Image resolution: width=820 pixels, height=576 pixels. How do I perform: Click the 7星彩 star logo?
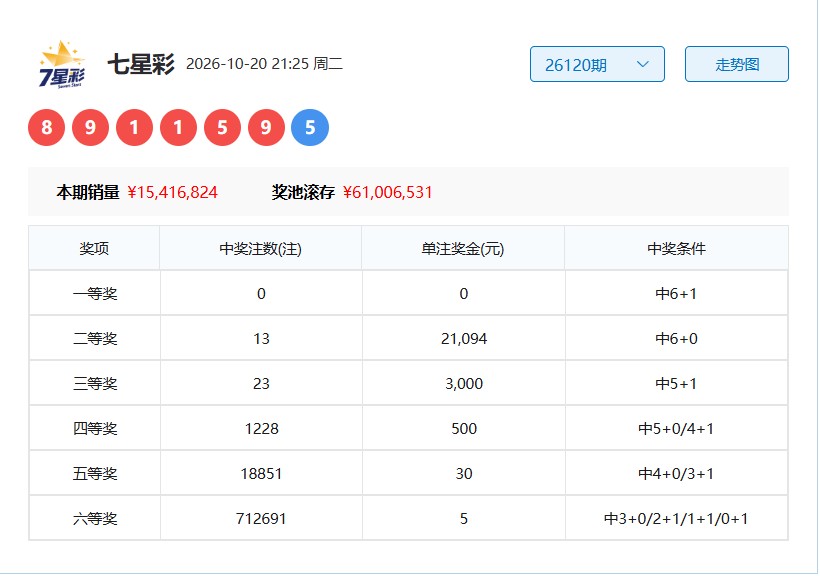pos(62,64)
